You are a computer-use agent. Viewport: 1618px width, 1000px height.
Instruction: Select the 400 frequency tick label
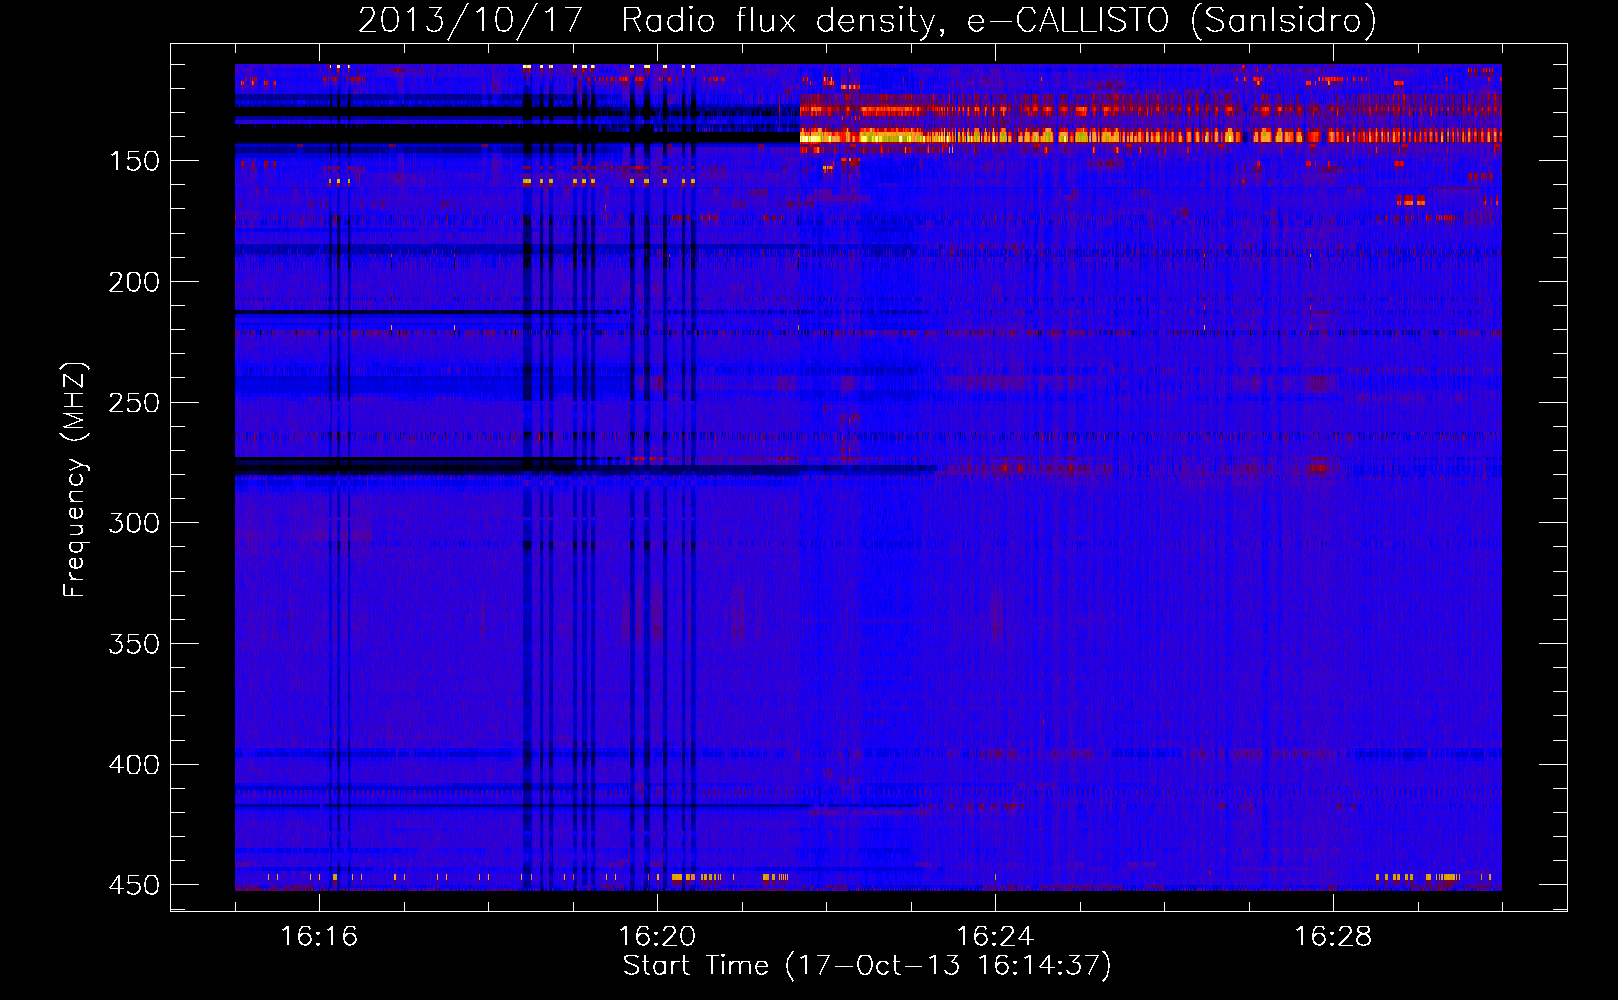click(x=134, y=764)
